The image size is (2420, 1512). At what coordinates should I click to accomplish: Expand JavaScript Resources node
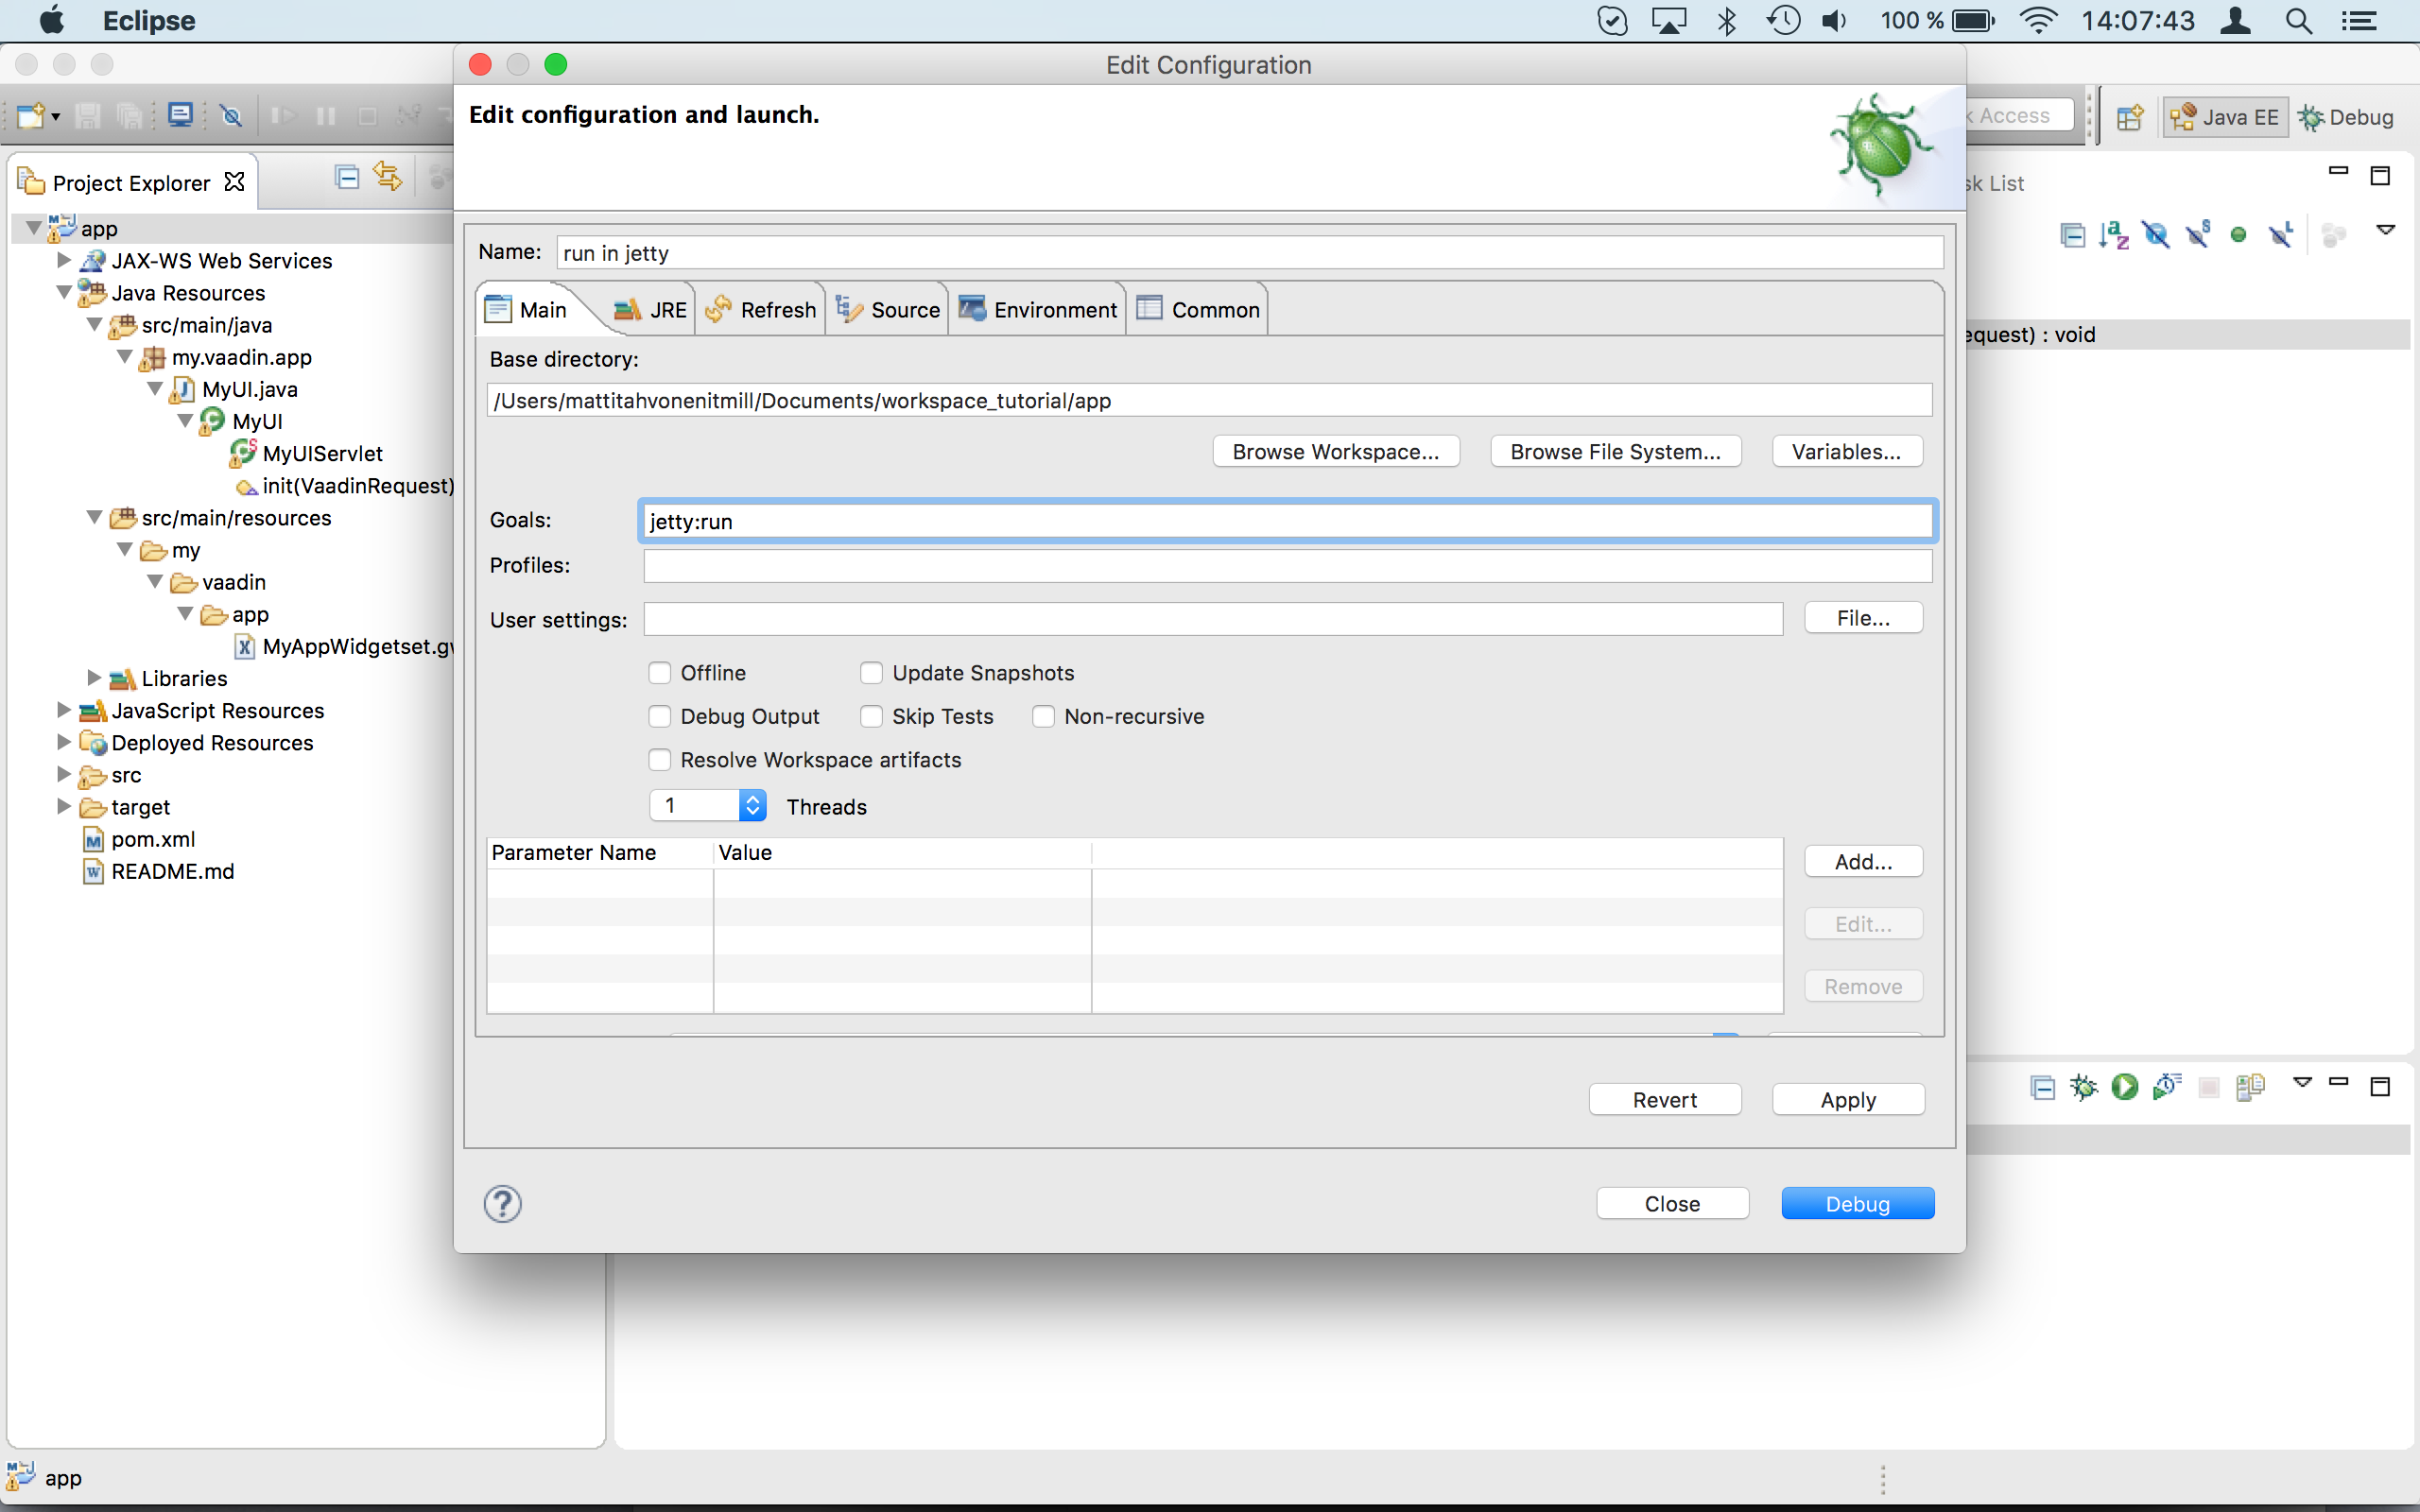(x=63, y=709)
